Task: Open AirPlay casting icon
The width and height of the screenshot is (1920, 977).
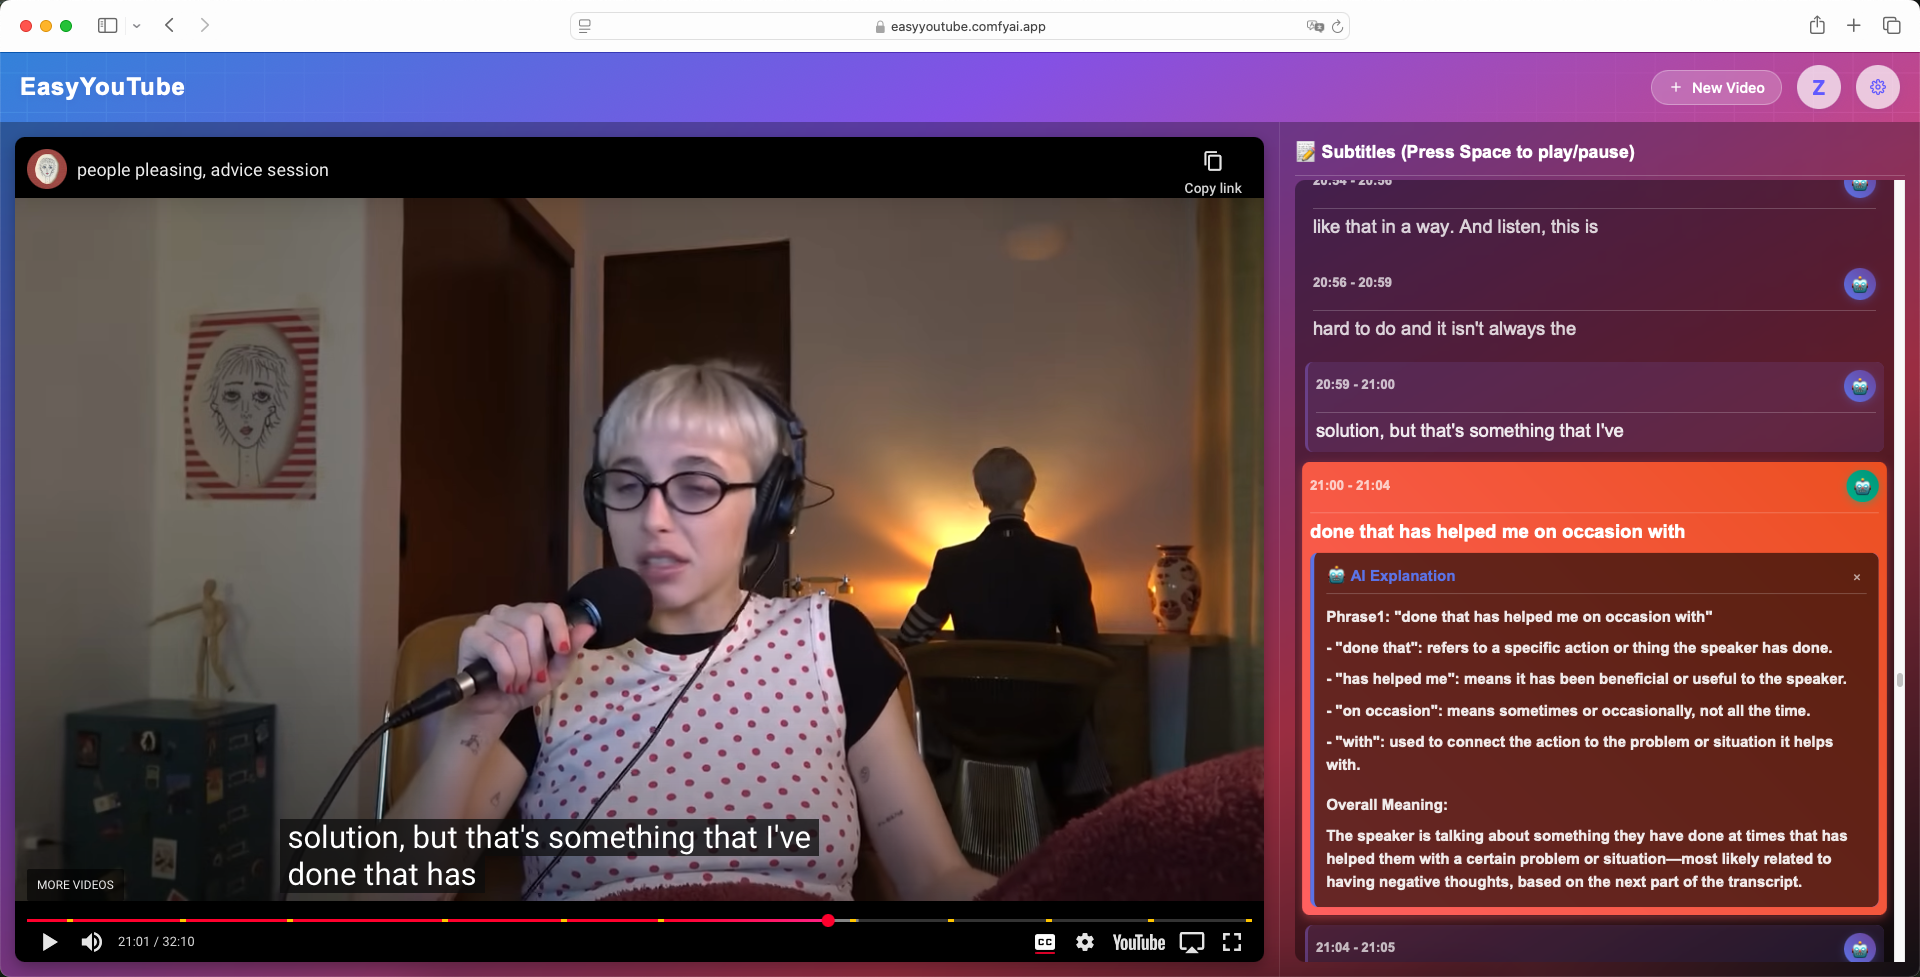Action: [x=1192, y=942]
